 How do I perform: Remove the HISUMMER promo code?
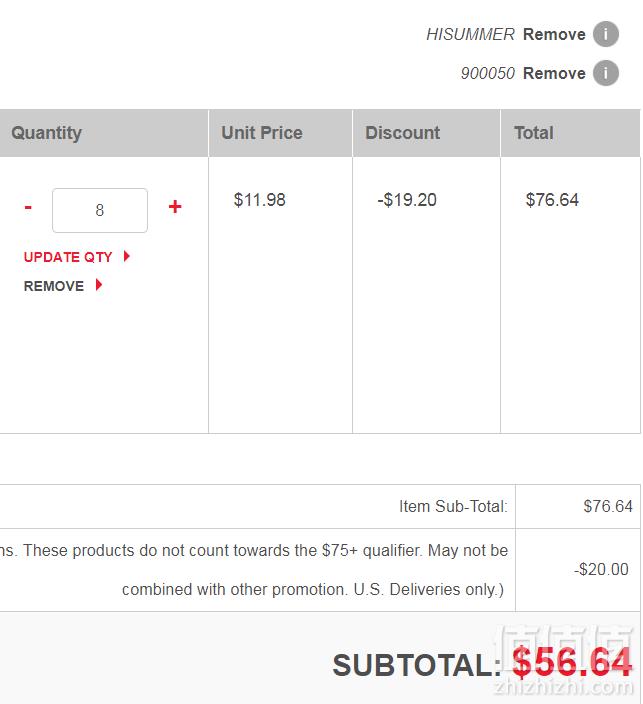[x=554, y=34]
